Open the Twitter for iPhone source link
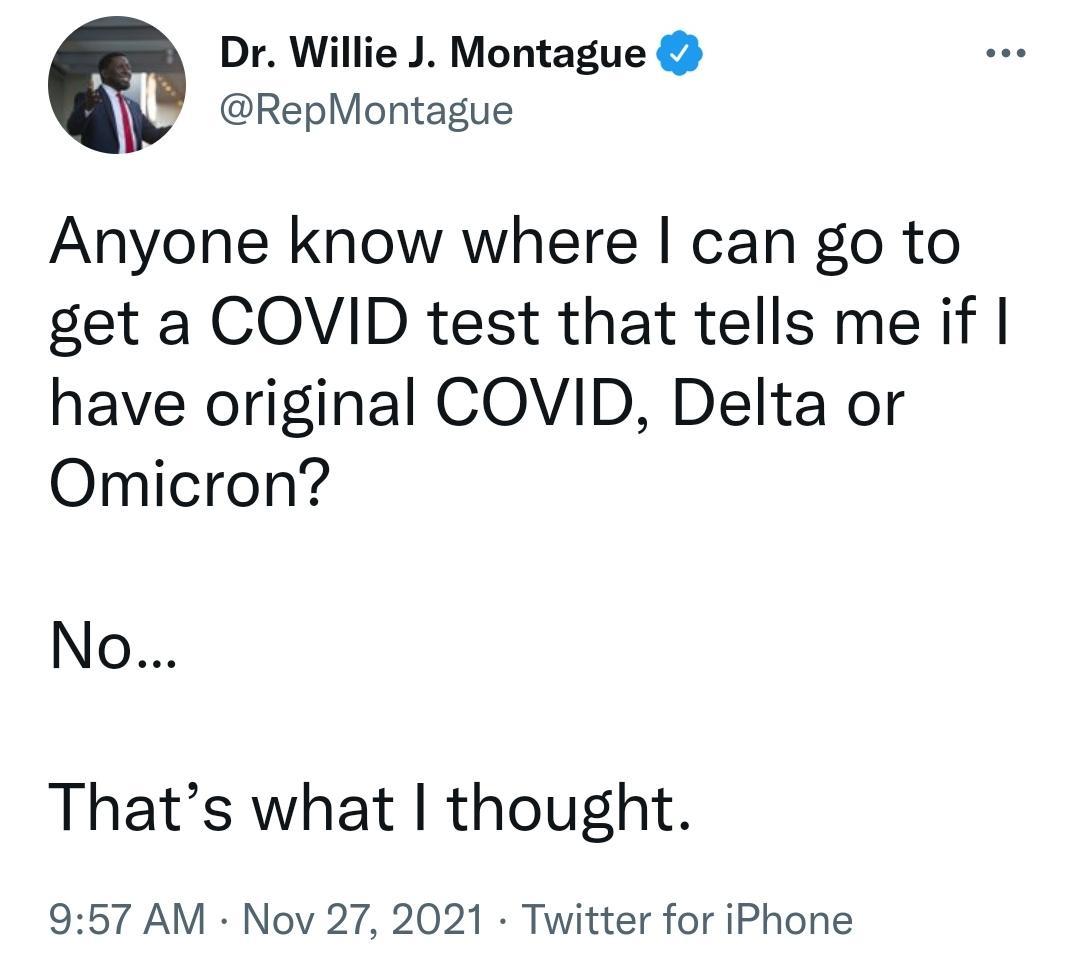The image size is (1080, 955). coord(687,919)
